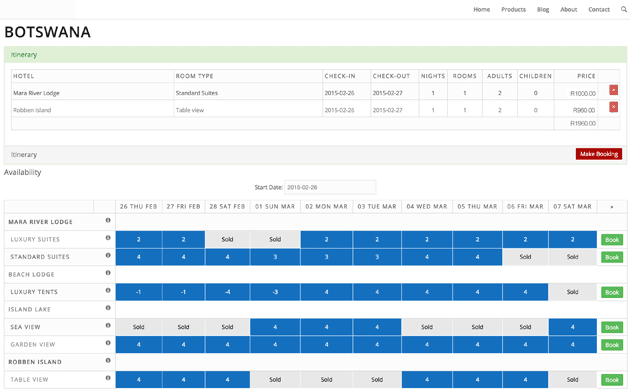Image resolution: width=630 pixels, height=392 pixels.
Task: Open Contact menu item
Action: pos(599,9)
